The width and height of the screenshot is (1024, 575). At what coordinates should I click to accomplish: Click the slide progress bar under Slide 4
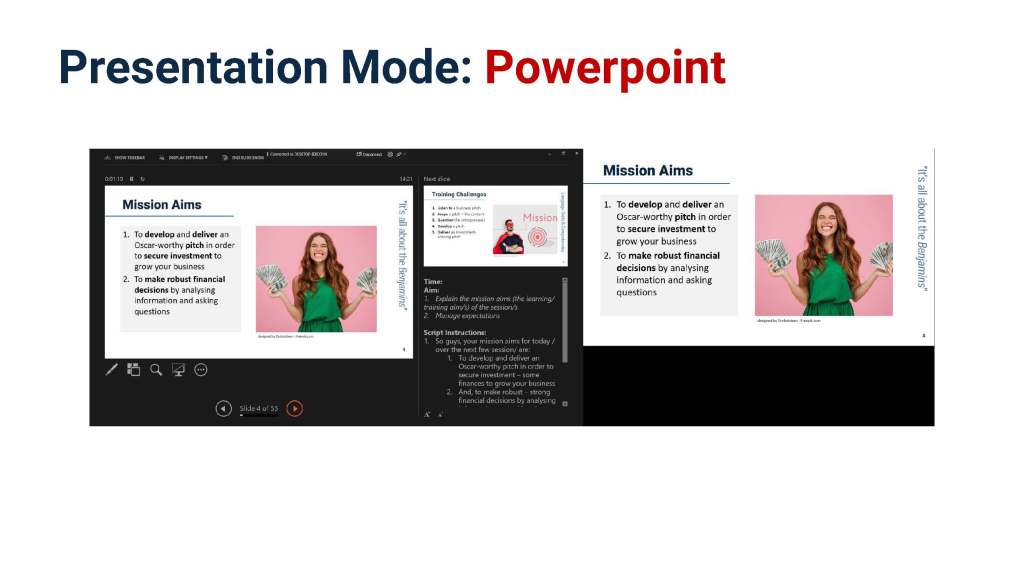pyautogui.click(x=259, y=415)
